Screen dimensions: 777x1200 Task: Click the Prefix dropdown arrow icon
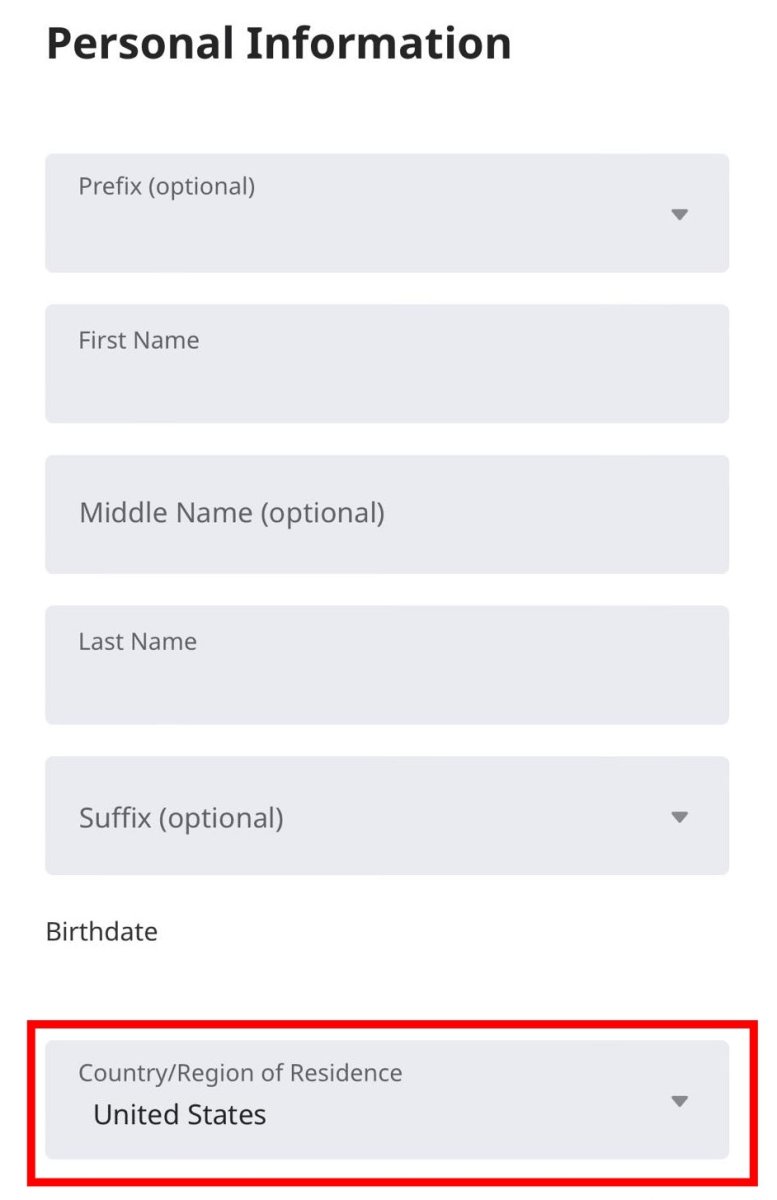coord(680,214)
